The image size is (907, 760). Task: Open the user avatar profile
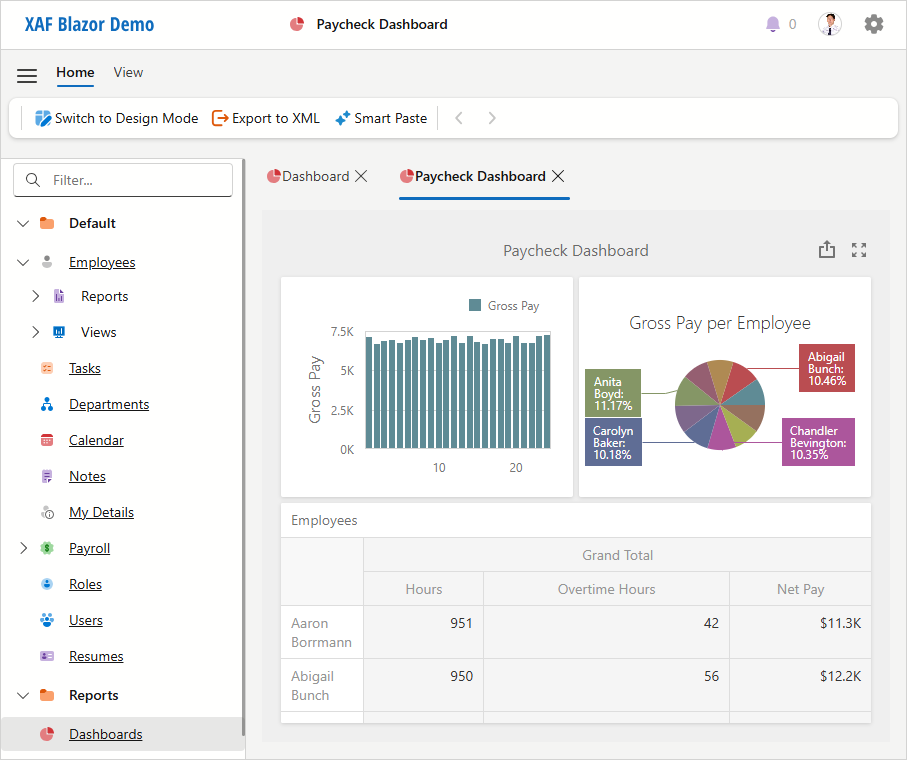829,24
